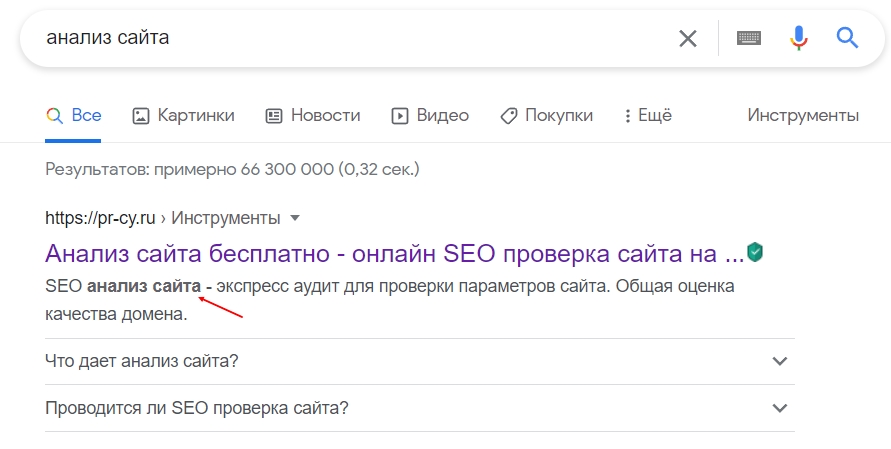
Task: Open Инструменты search tools
Action: coord(803,115)
